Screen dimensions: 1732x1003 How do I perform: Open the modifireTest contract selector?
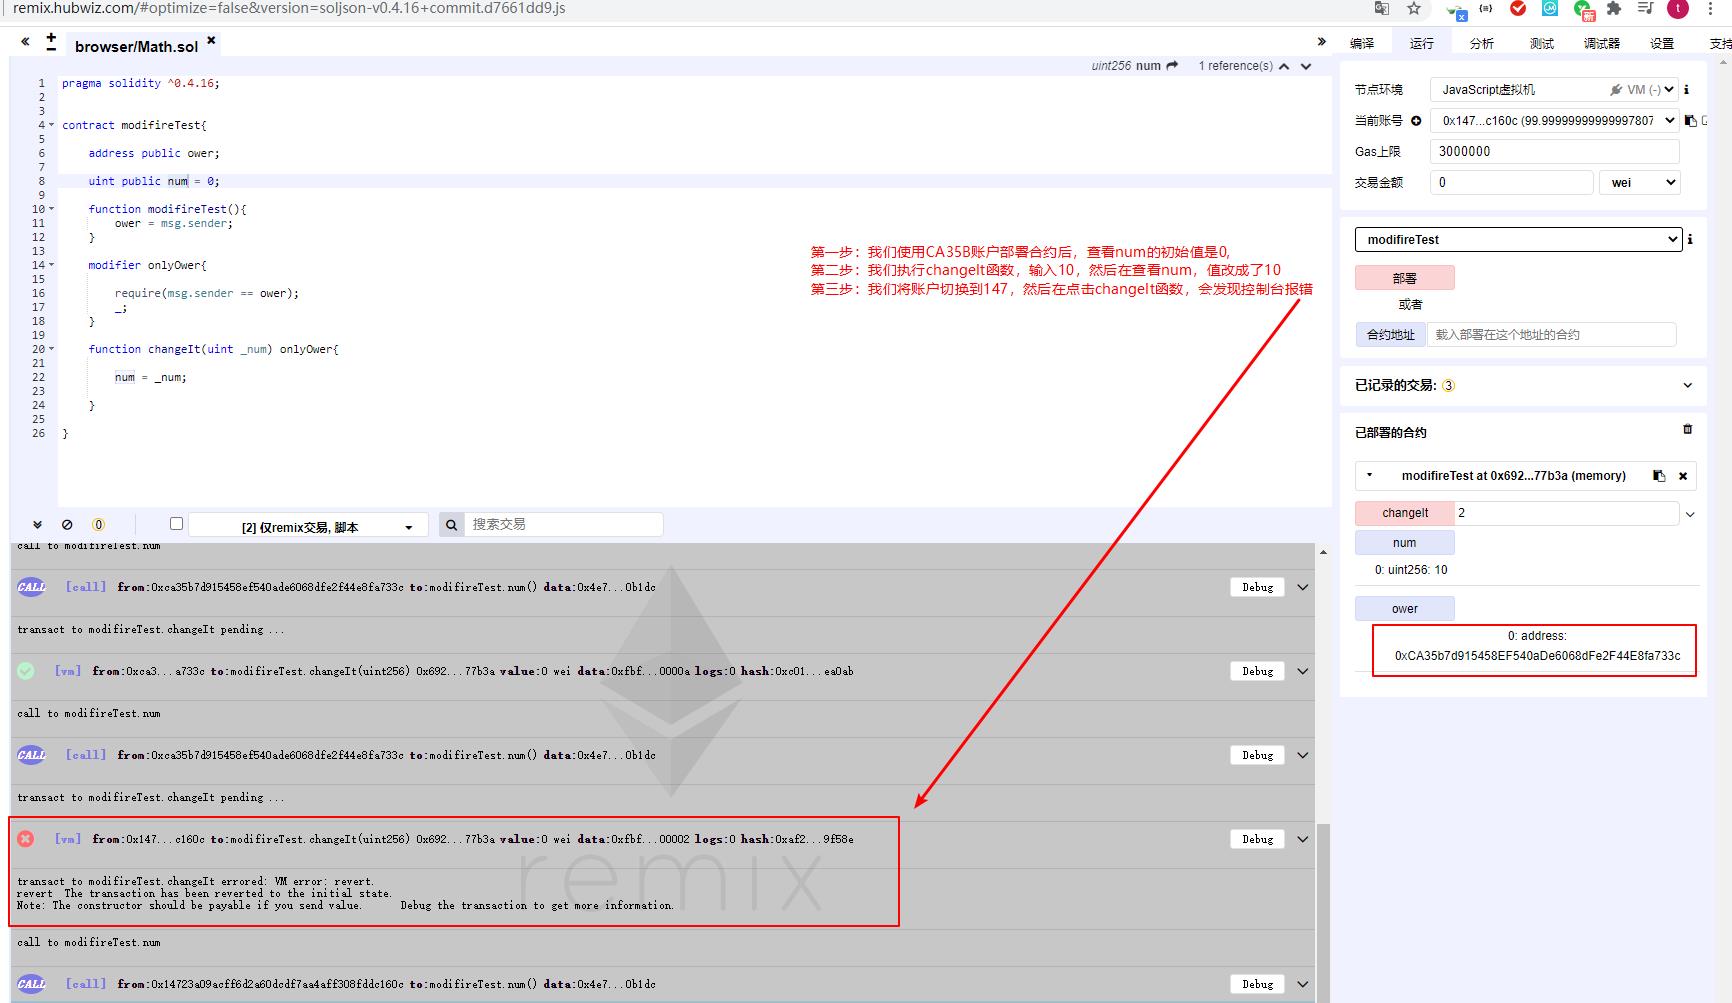point(1518,240)
